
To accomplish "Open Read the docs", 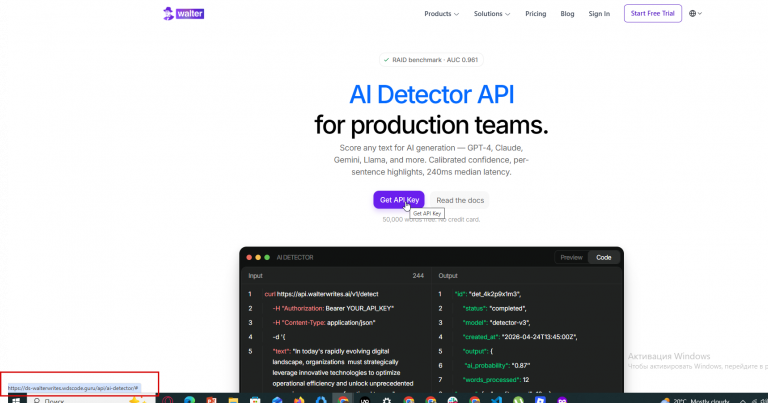I will click(460, 200).
